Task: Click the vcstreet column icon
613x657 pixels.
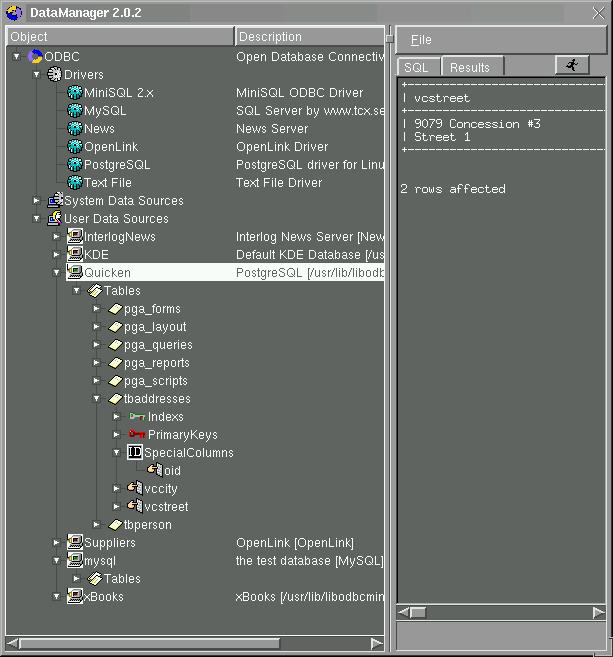Action: coord(135,506)
